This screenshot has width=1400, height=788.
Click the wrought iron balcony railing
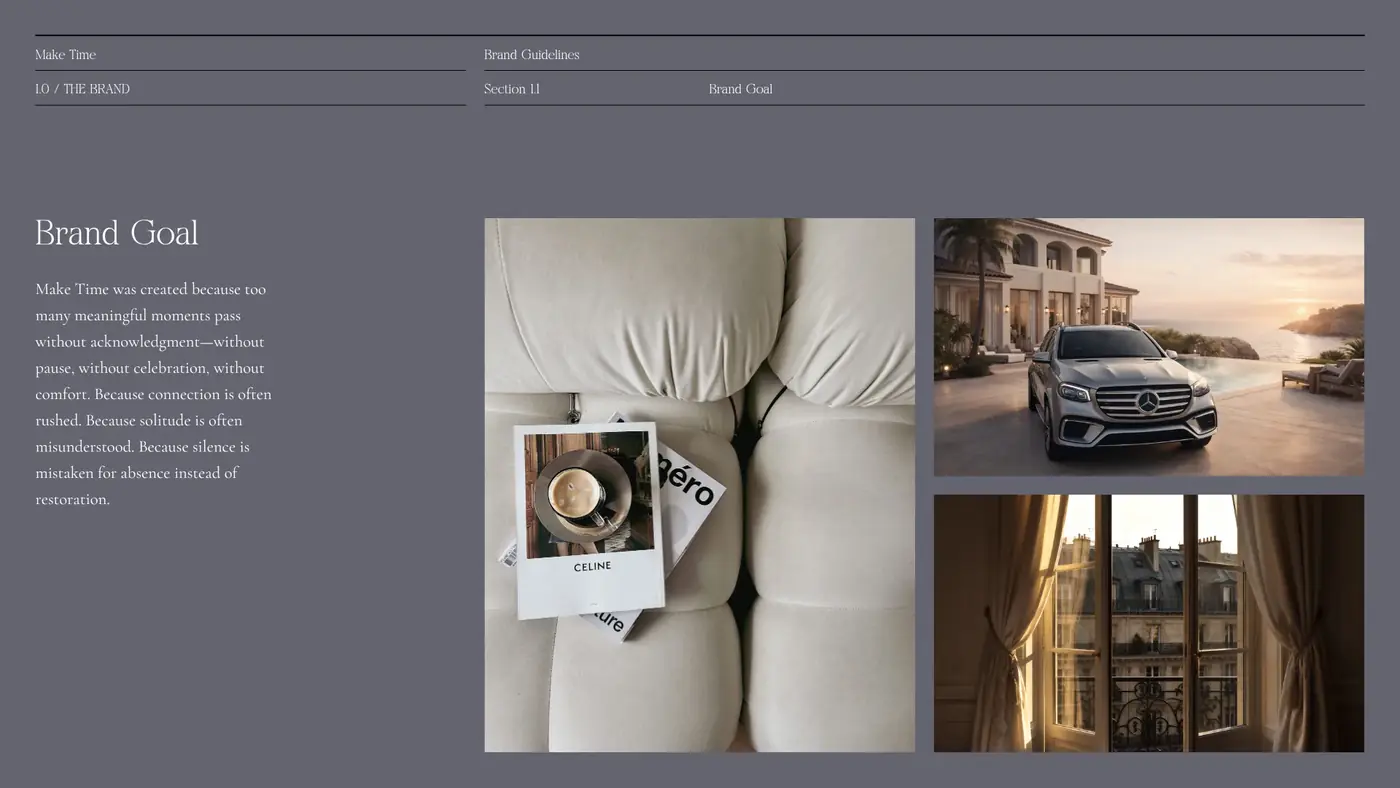tap(1150, 710)
